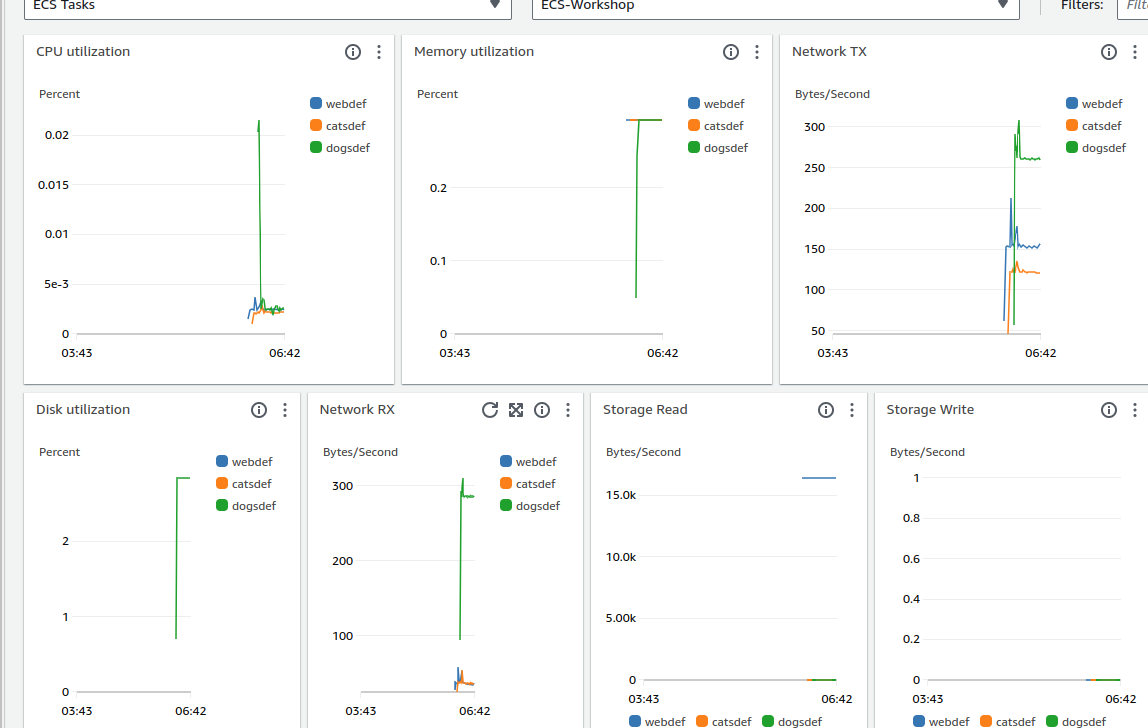Open the Disk utilization three-dot menu
The width and height of the screenshot is (1148, 728).
pos(285,410)
